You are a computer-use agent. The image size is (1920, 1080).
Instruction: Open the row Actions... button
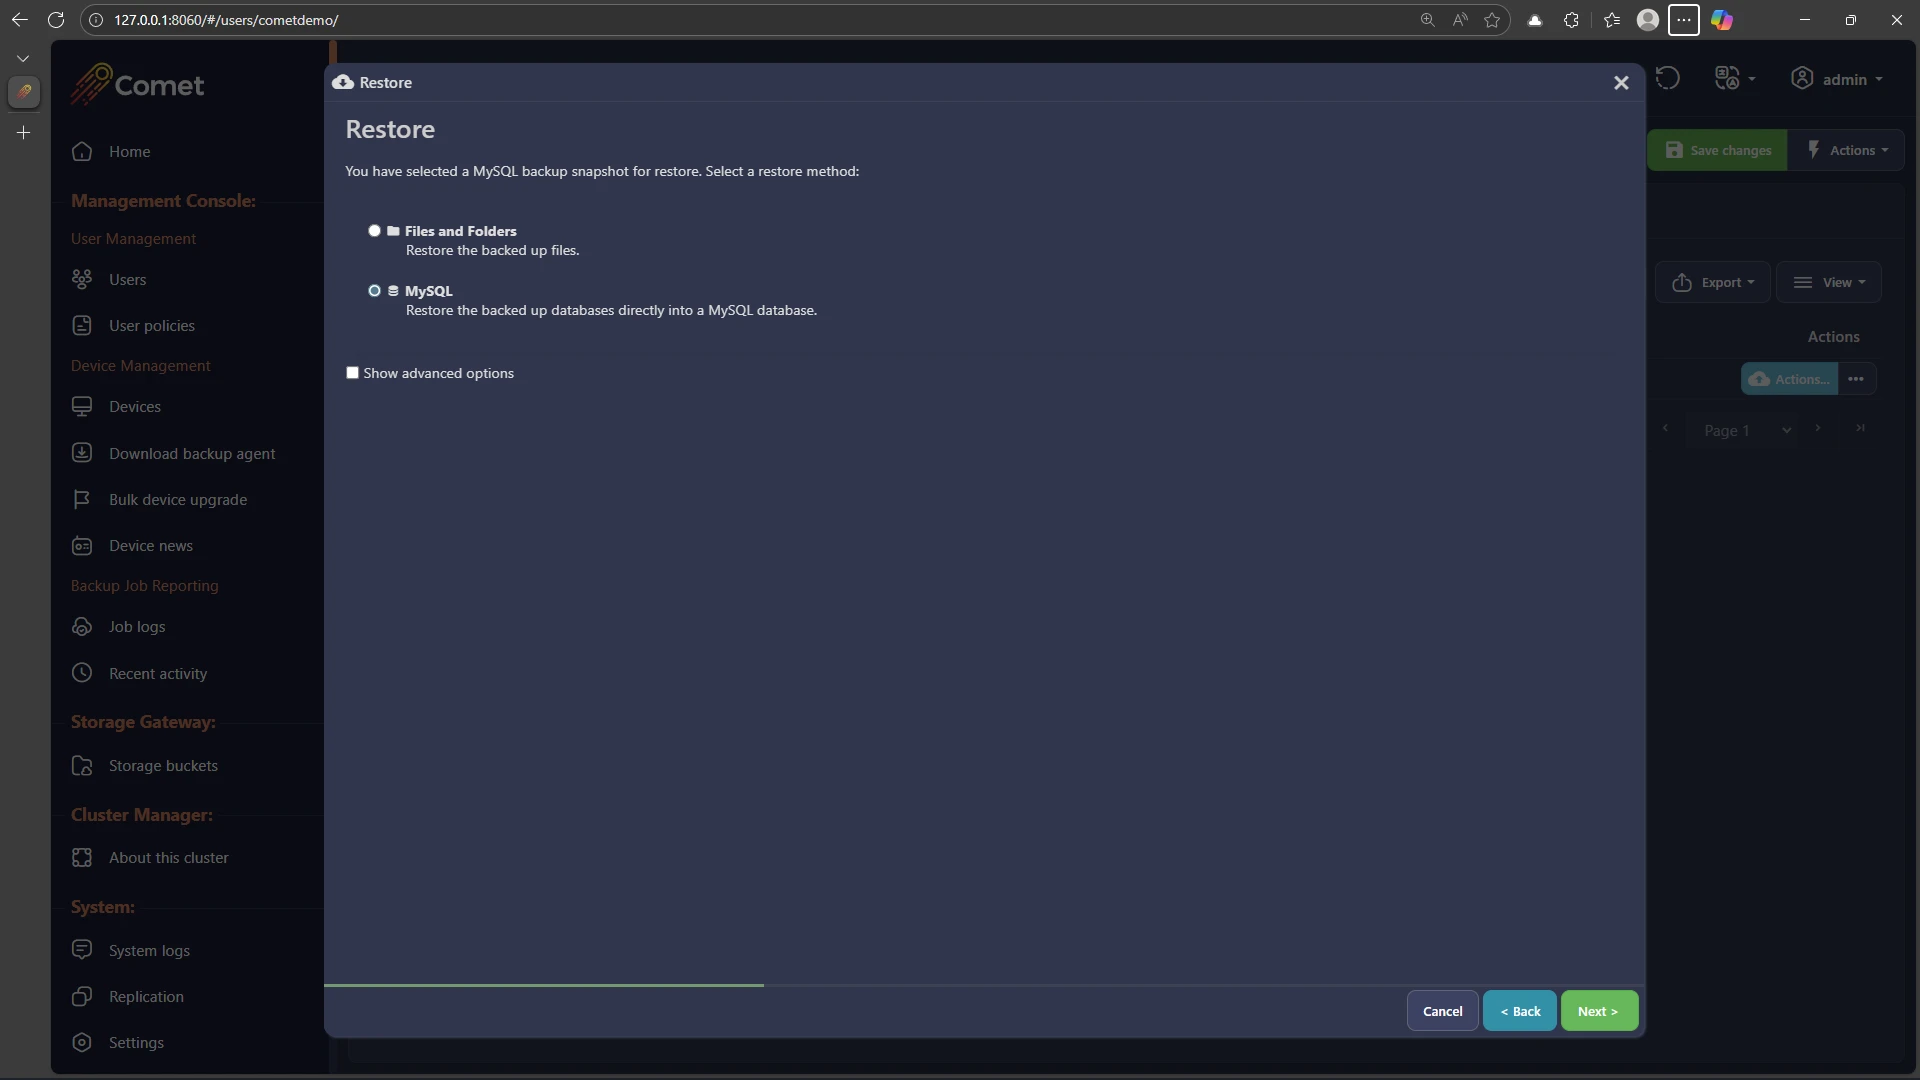[x=1790, y=379]
